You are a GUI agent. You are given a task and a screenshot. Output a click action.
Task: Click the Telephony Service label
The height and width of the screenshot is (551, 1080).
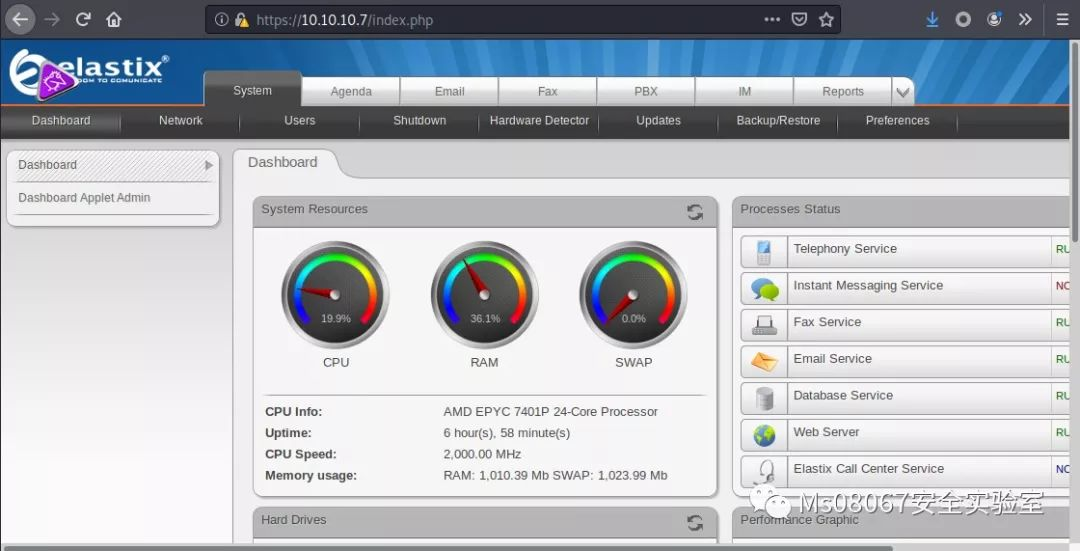pyautogui.click(x=845, y=249)
